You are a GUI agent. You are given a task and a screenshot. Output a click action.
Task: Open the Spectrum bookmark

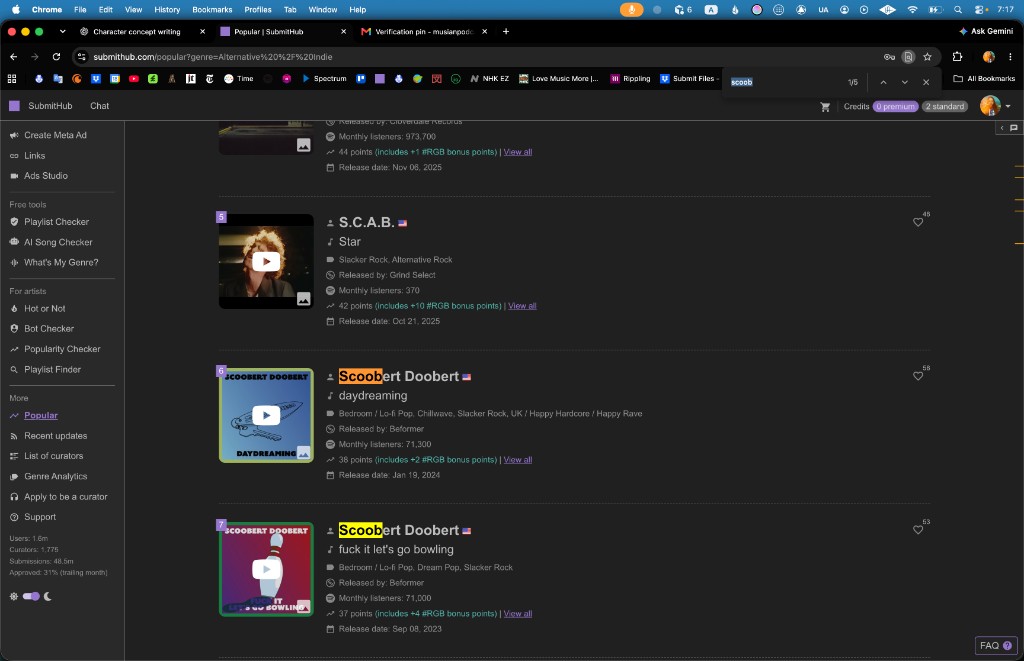click(x=324, y=78)
